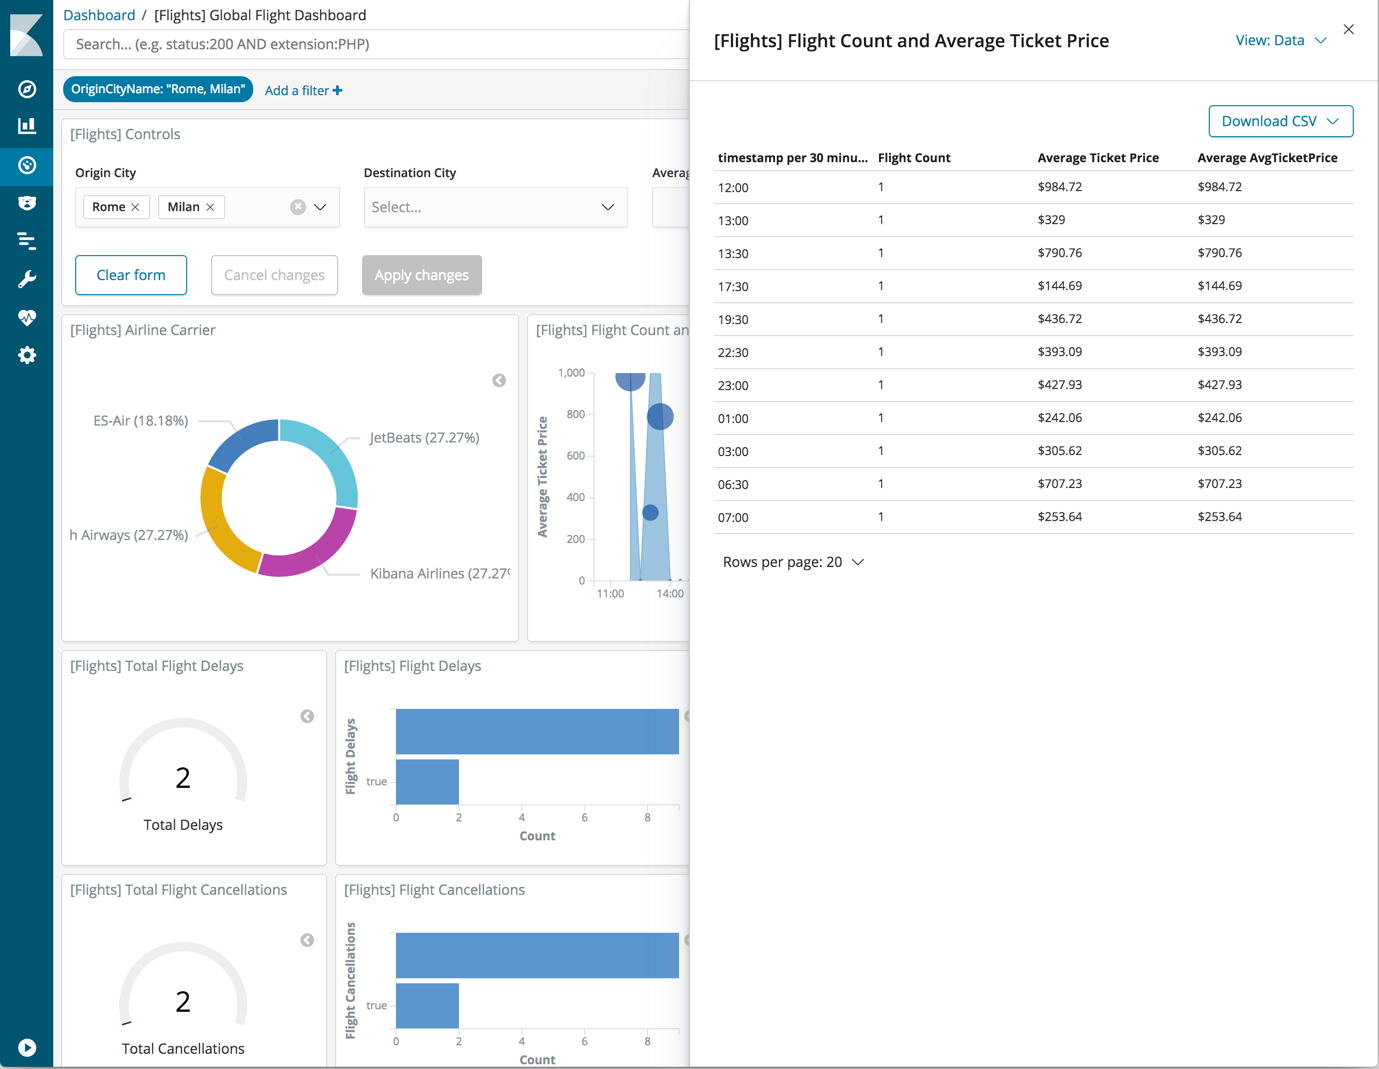This screenshot has width=1379, height=1069.
Task: Open the Dashboard app icon in sidebar
Action: [27, 166]
